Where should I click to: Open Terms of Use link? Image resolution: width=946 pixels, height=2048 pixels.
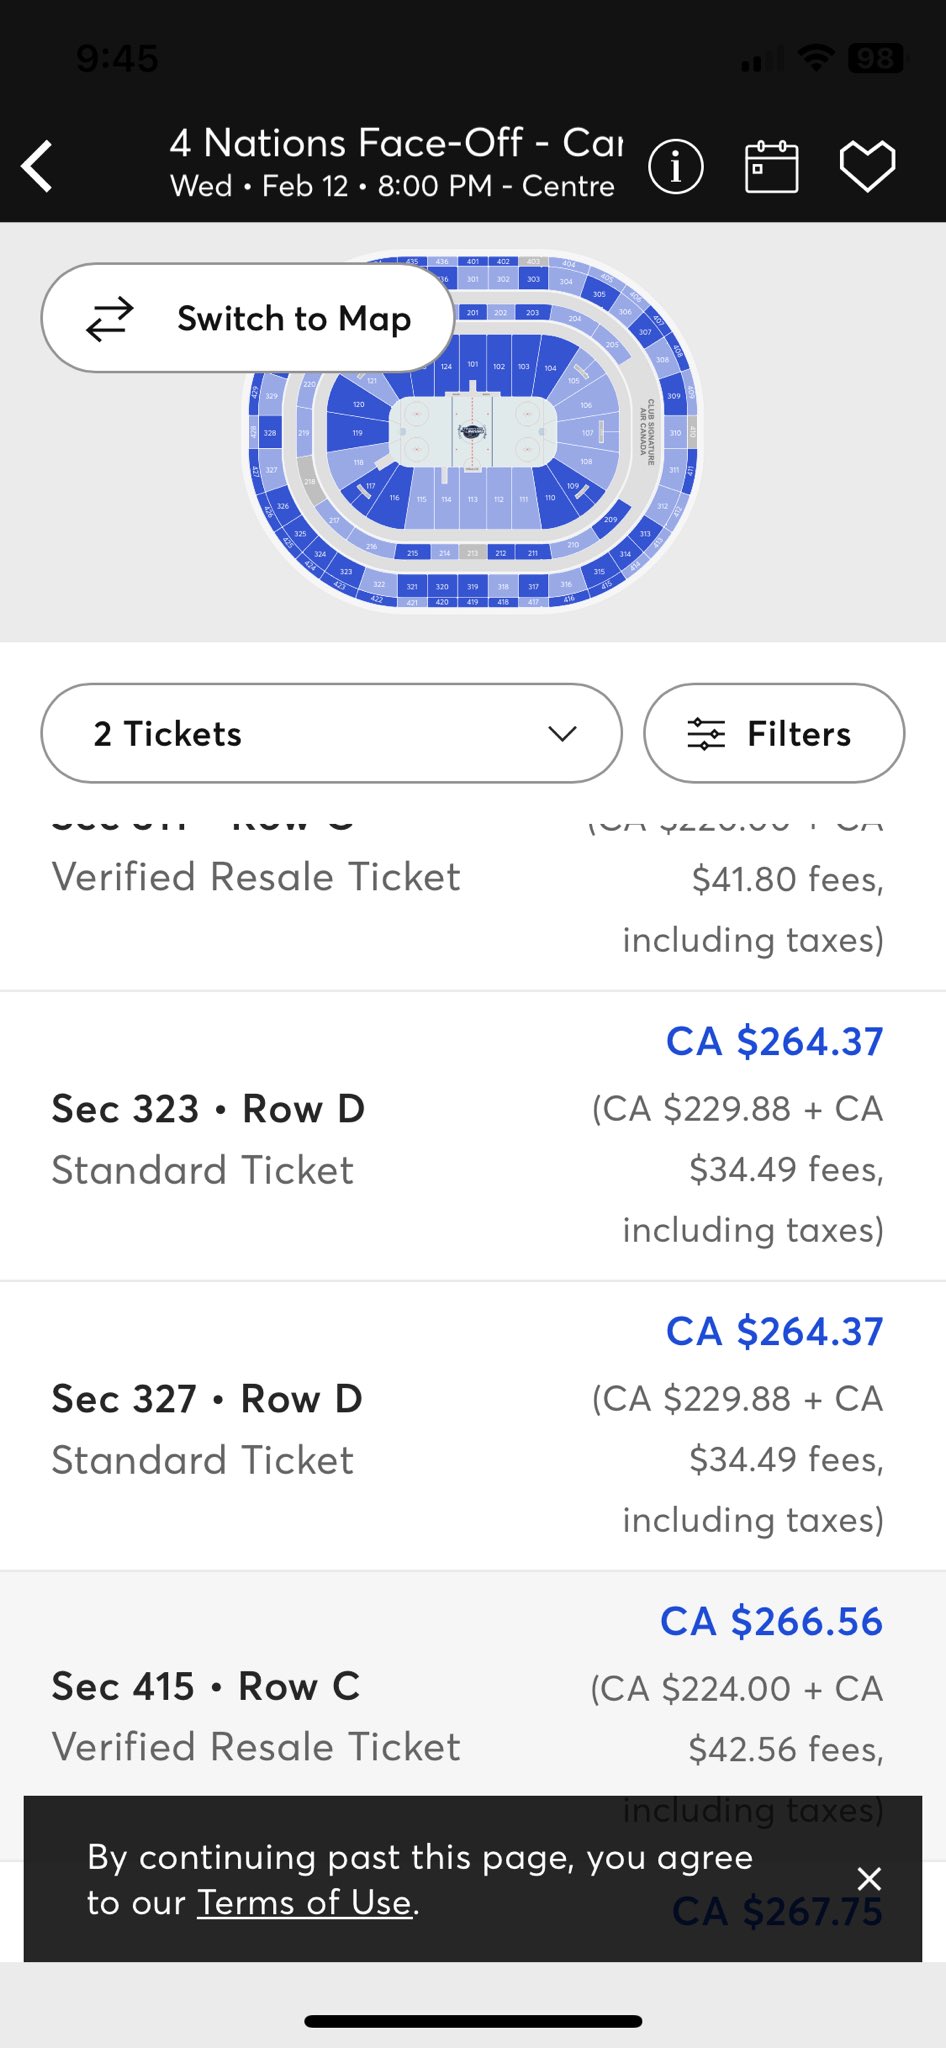(305, 1902)
